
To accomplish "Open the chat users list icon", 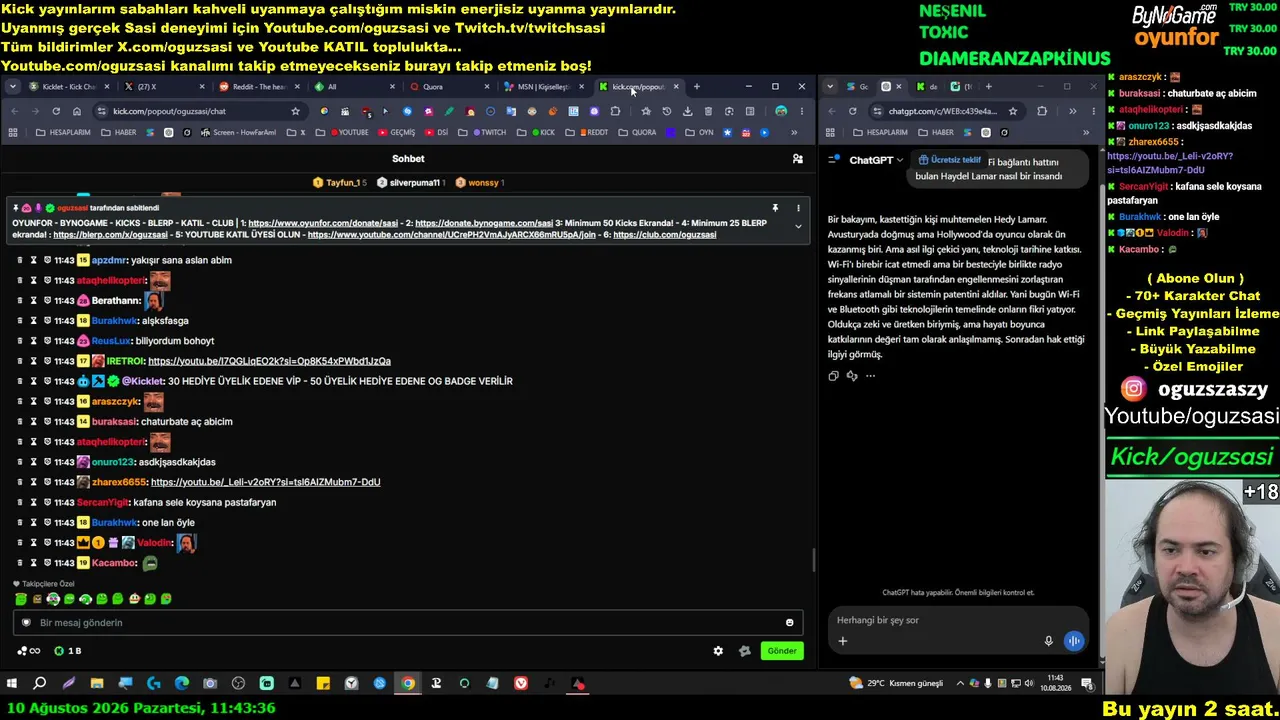I will (797, 159).
